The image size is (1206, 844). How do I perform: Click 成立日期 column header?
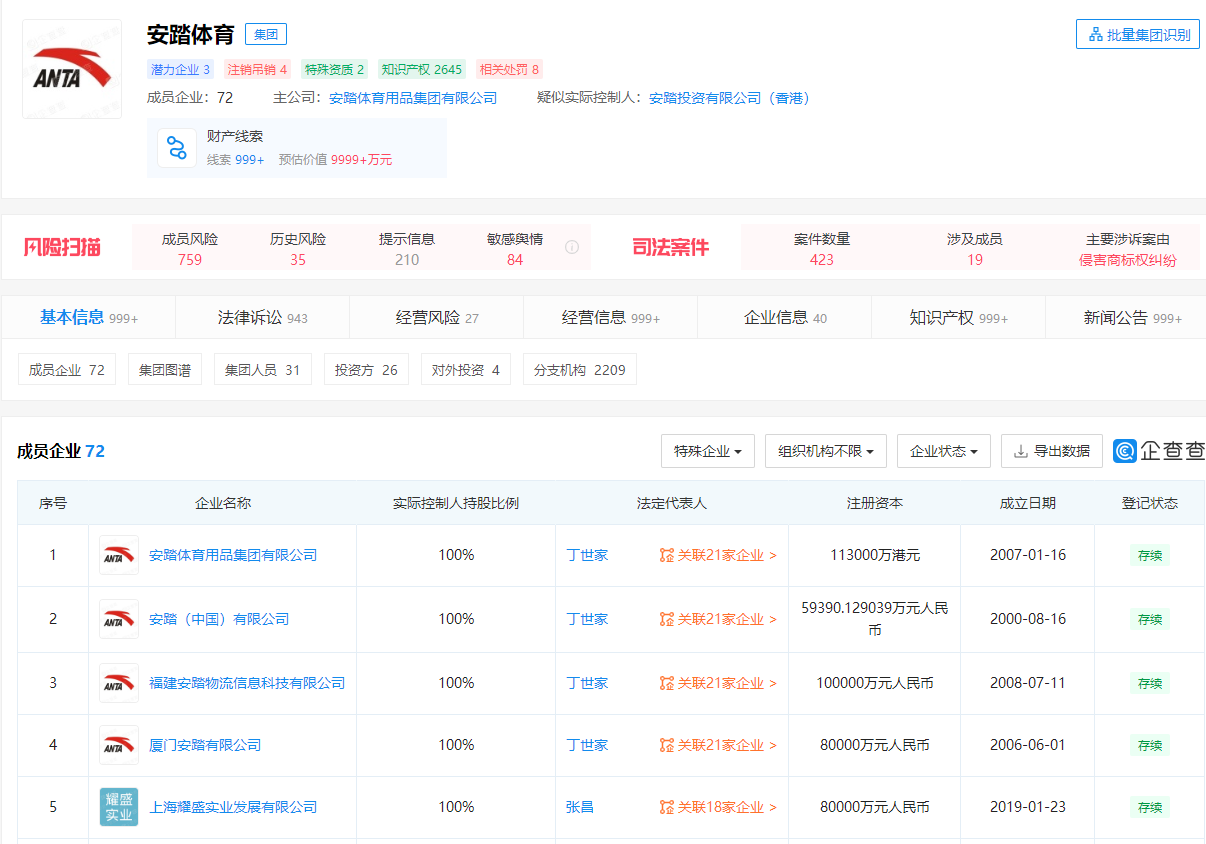1028,503
